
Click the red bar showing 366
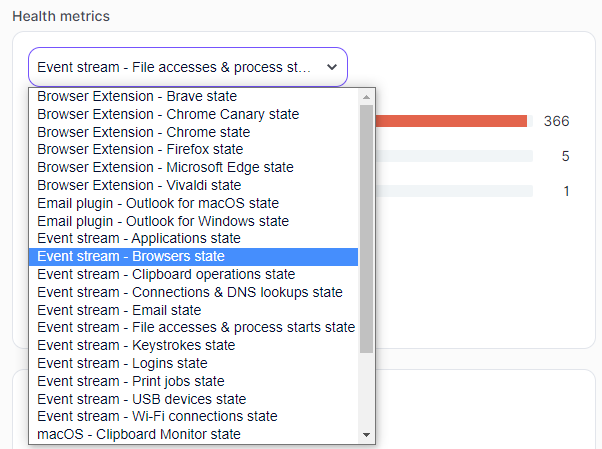451,121
